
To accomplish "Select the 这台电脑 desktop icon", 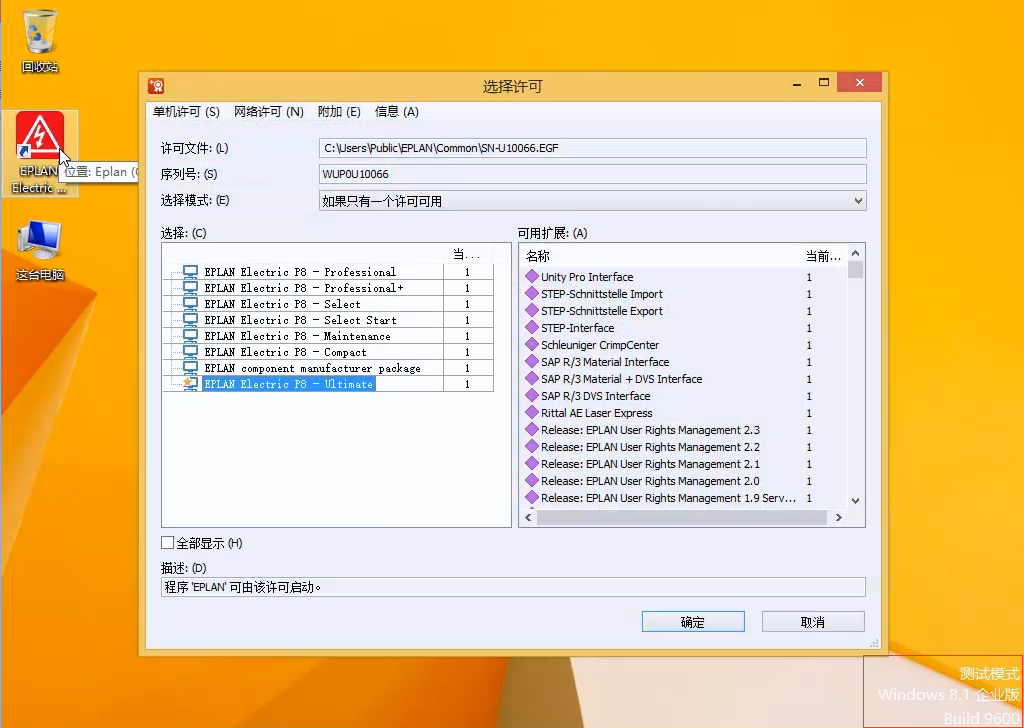I will click(x=39, y=249).
